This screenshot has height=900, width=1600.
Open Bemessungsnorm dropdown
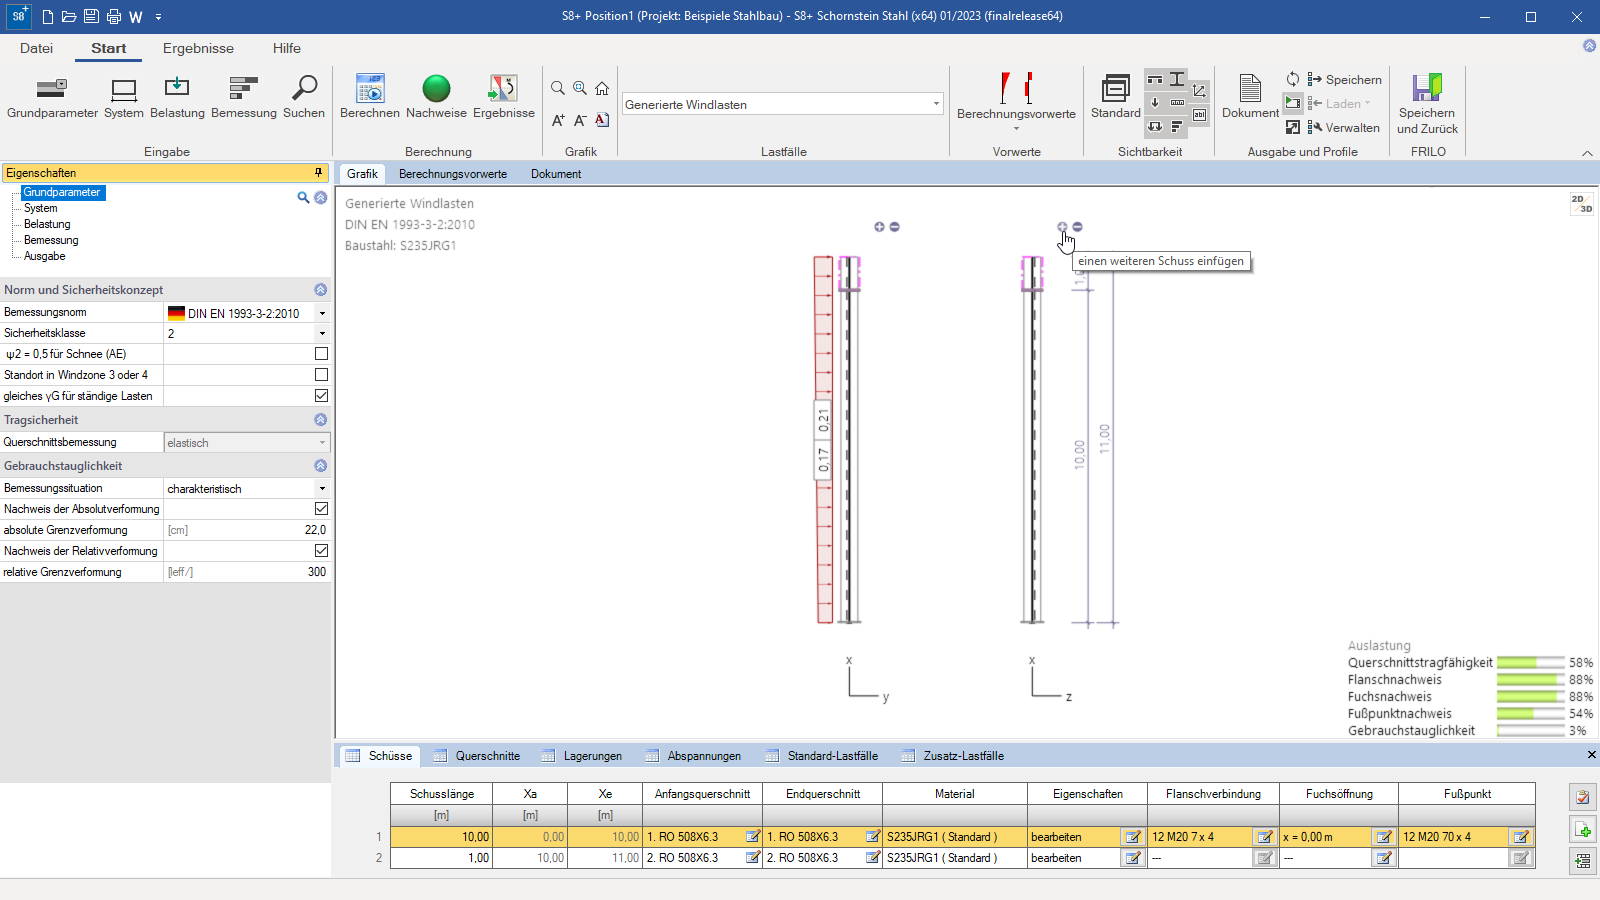click(322, 313)
